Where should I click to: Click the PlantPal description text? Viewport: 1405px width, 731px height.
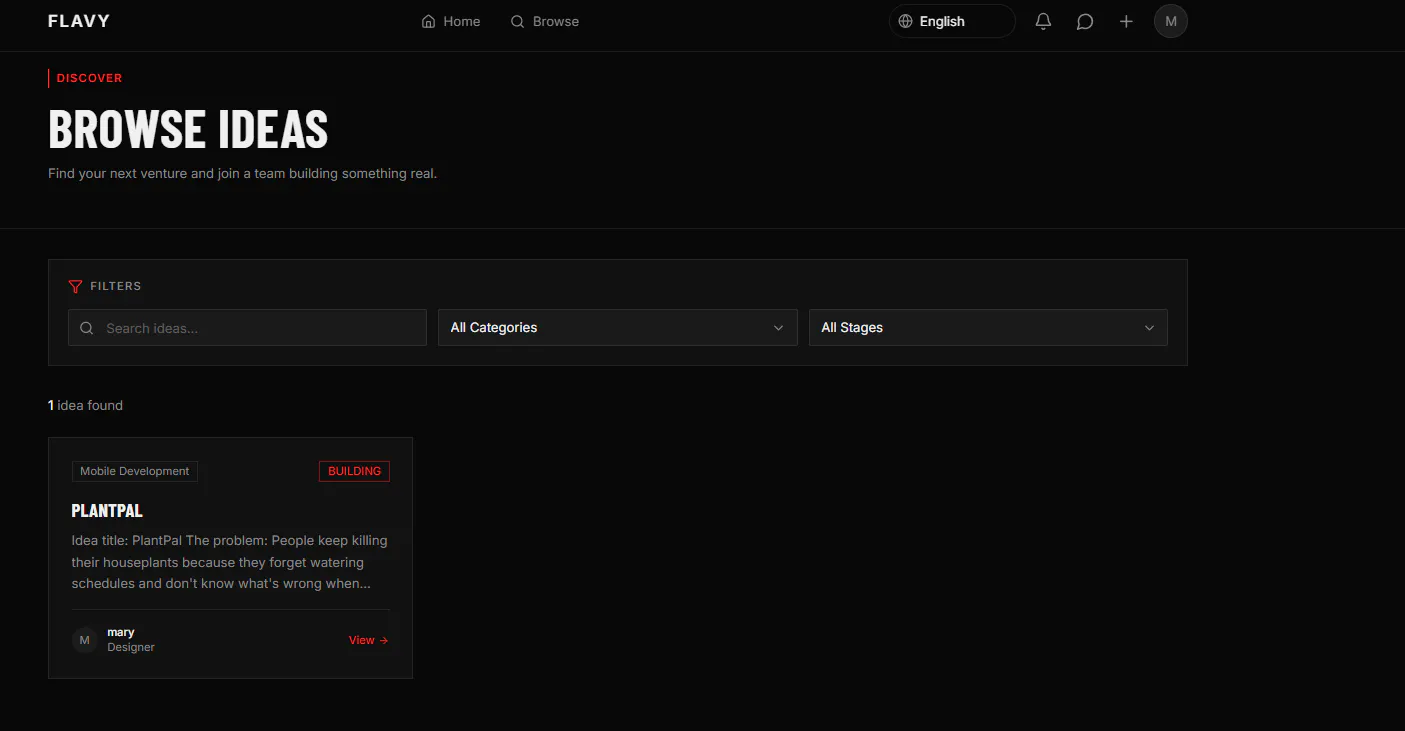[x=230, y=562]
